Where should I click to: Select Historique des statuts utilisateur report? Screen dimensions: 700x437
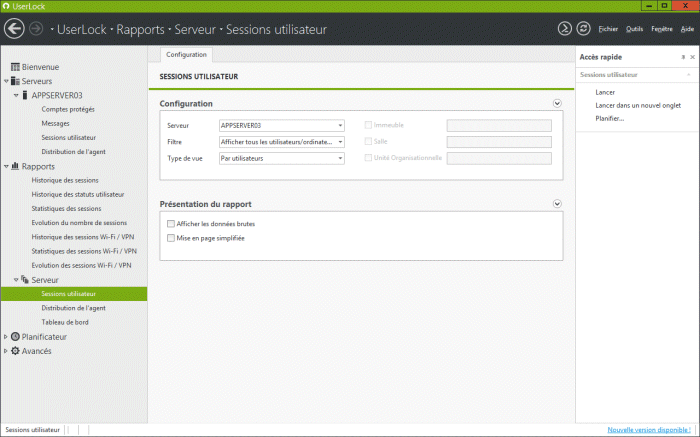(78, 195)
